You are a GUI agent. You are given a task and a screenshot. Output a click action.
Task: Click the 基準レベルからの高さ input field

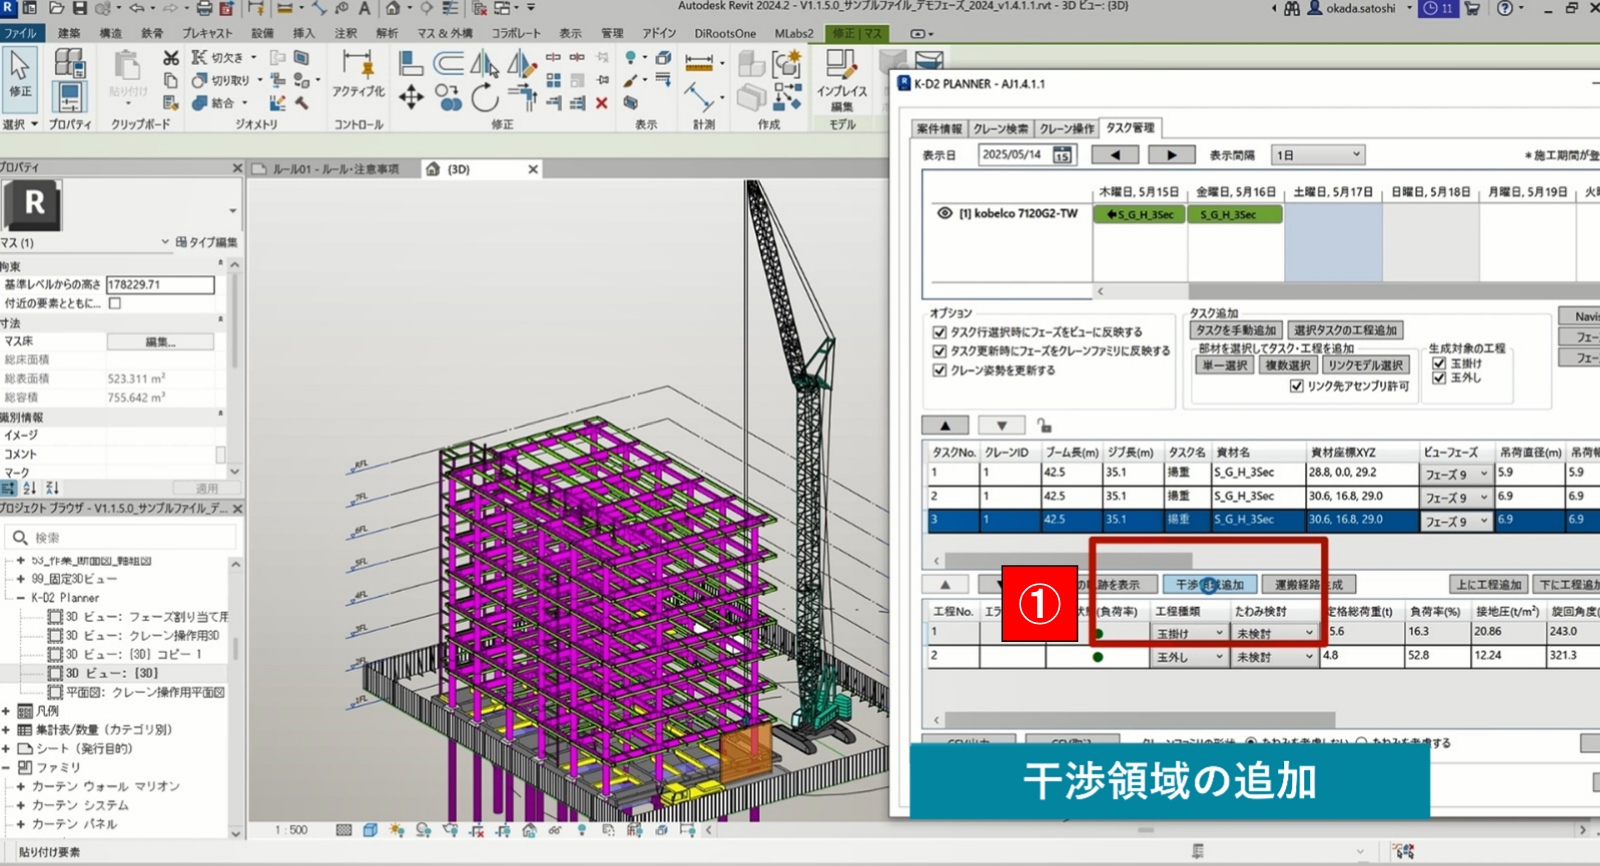click(x=160, y=285)
